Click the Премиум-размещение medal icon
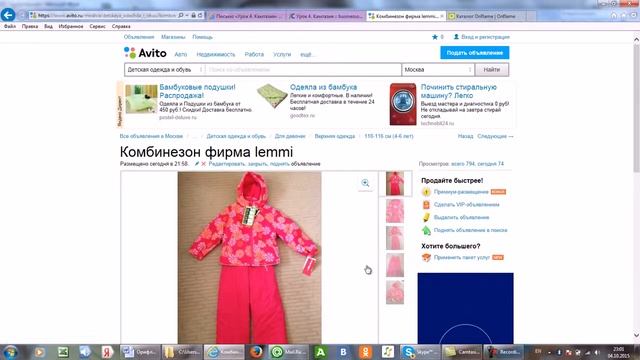This screenshot has width=640, height=360. pos(426,192)
